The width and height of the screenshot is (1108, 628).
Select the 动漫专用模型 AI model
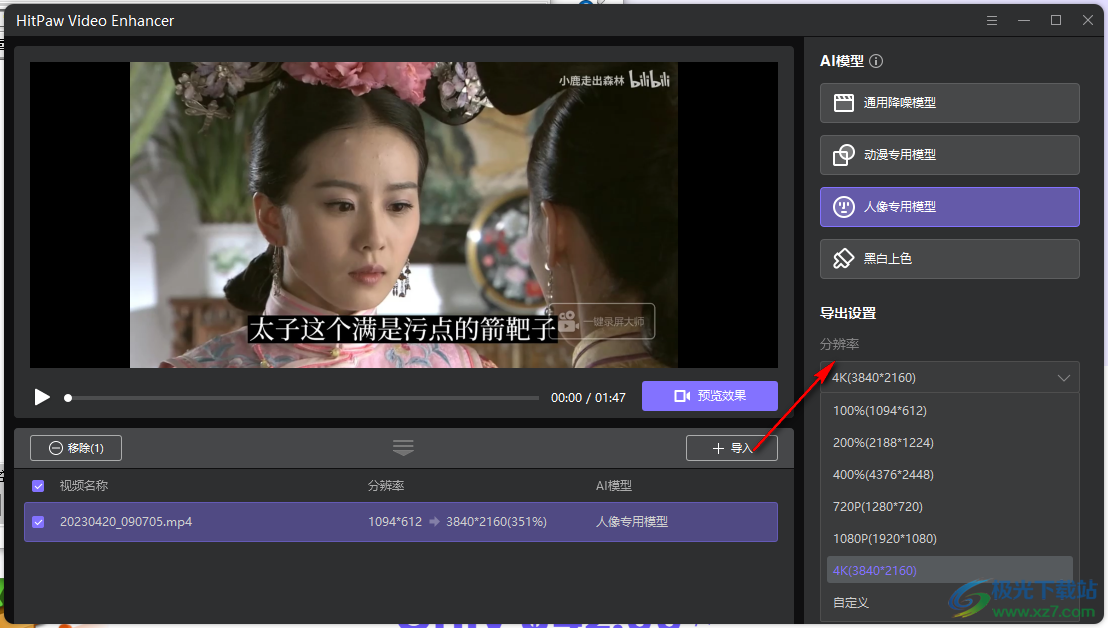tap(949, 155)
